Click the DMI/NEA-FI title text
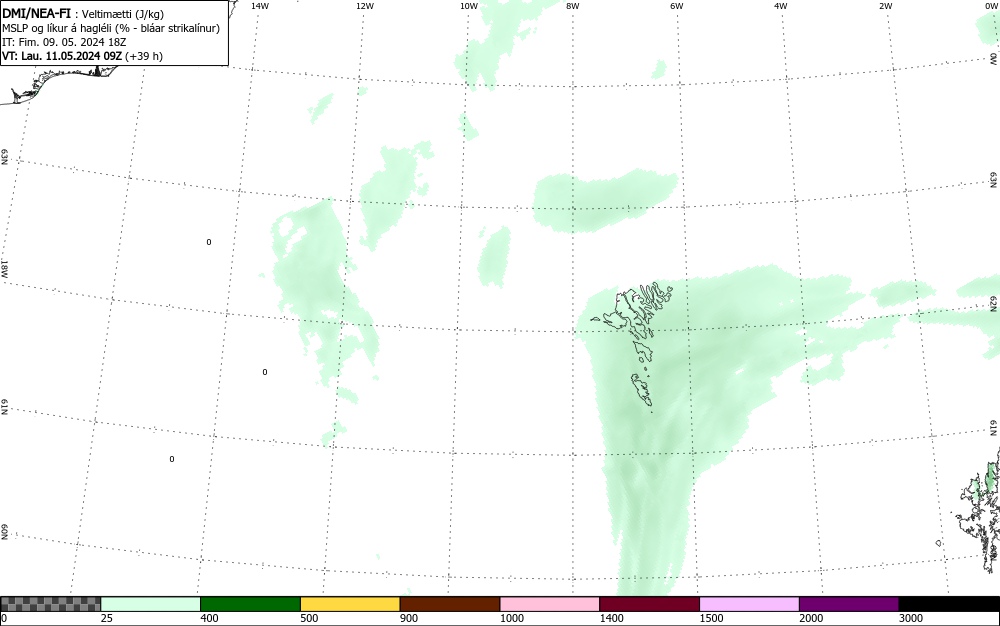This screenshot has width=1000, height=626. [36, 13]
